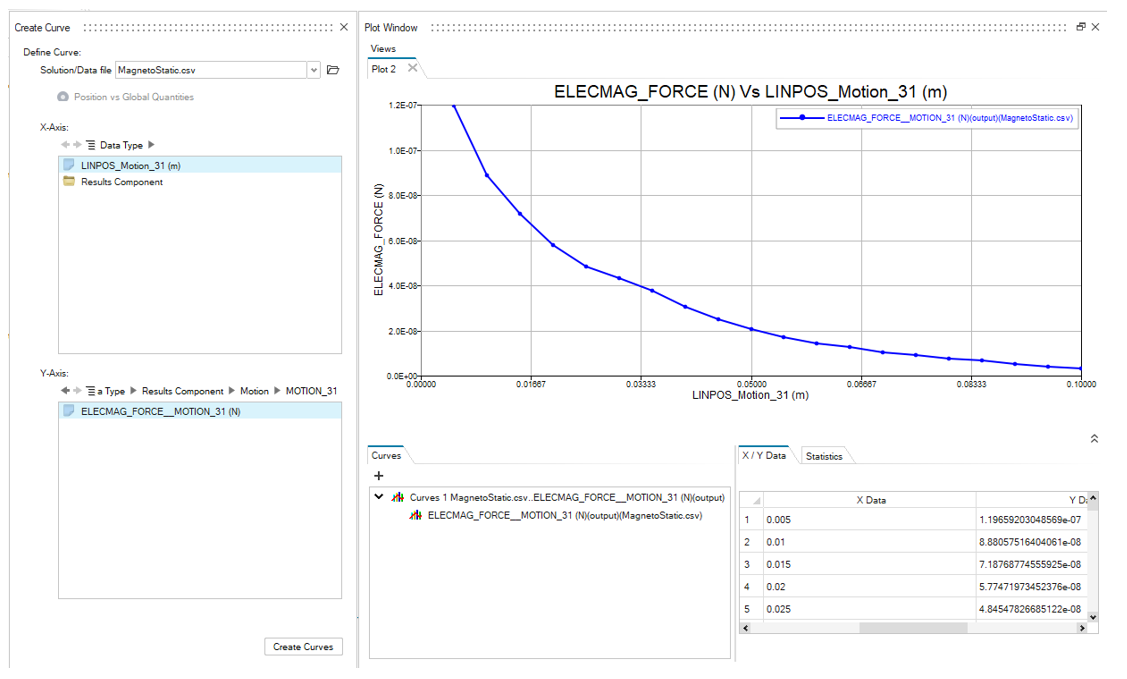
Task: Switch to the Statistics tab
Action: click(824, 456)
